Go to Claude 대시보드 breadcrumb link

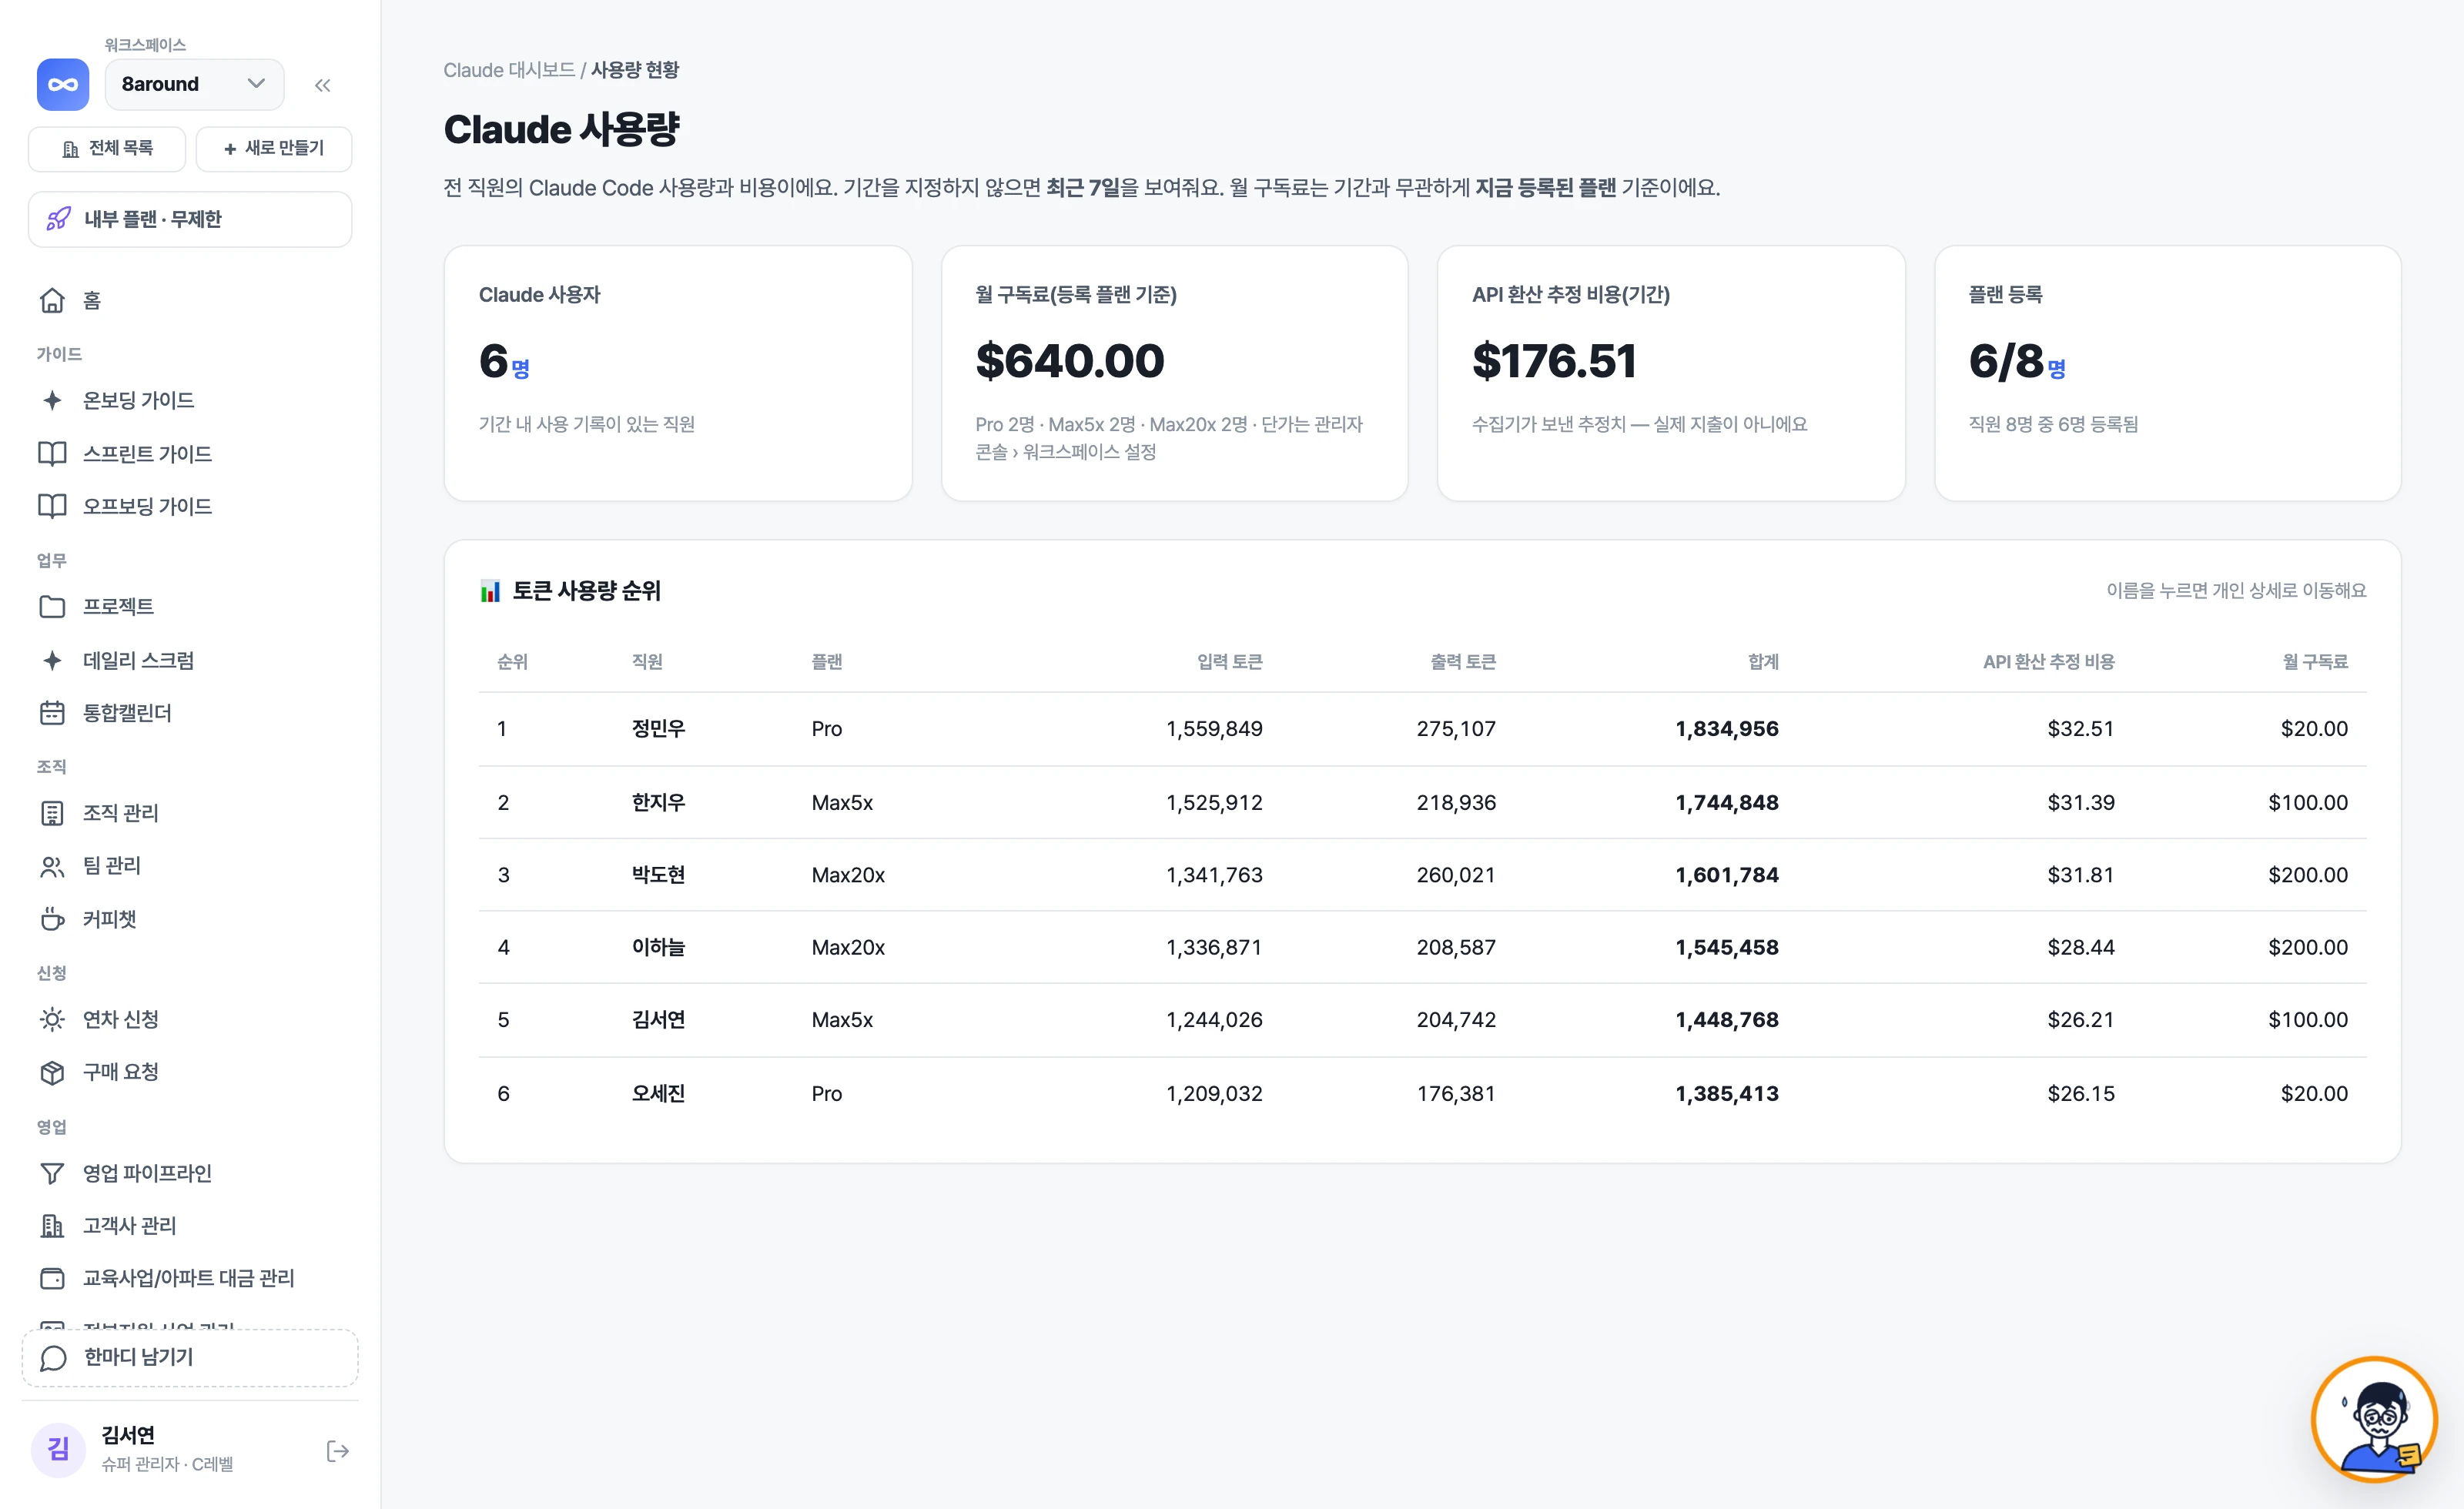pos(509,70)
